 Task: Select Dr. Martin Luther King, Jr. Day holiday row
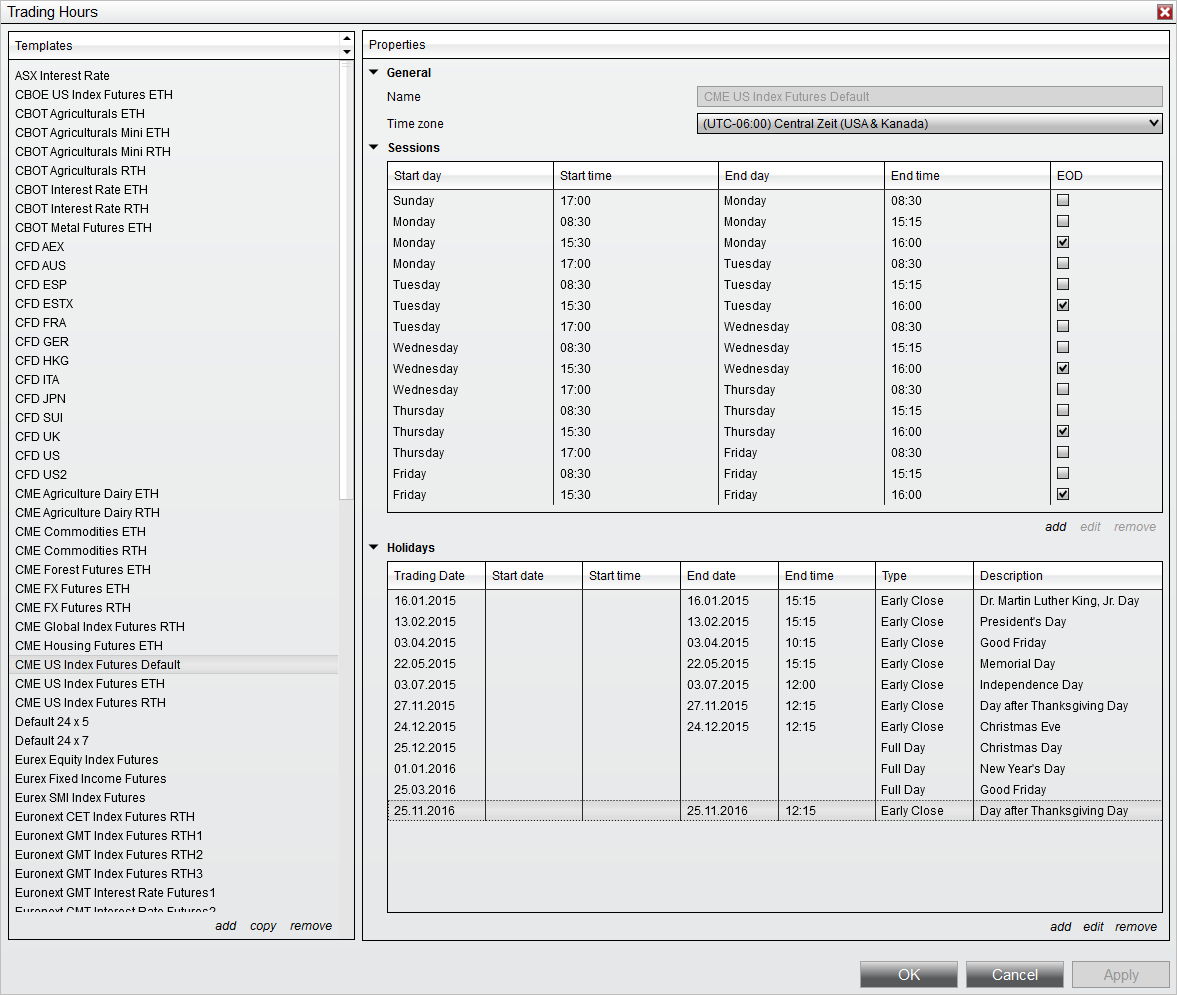pyautogui.click(x=775, y=600)
